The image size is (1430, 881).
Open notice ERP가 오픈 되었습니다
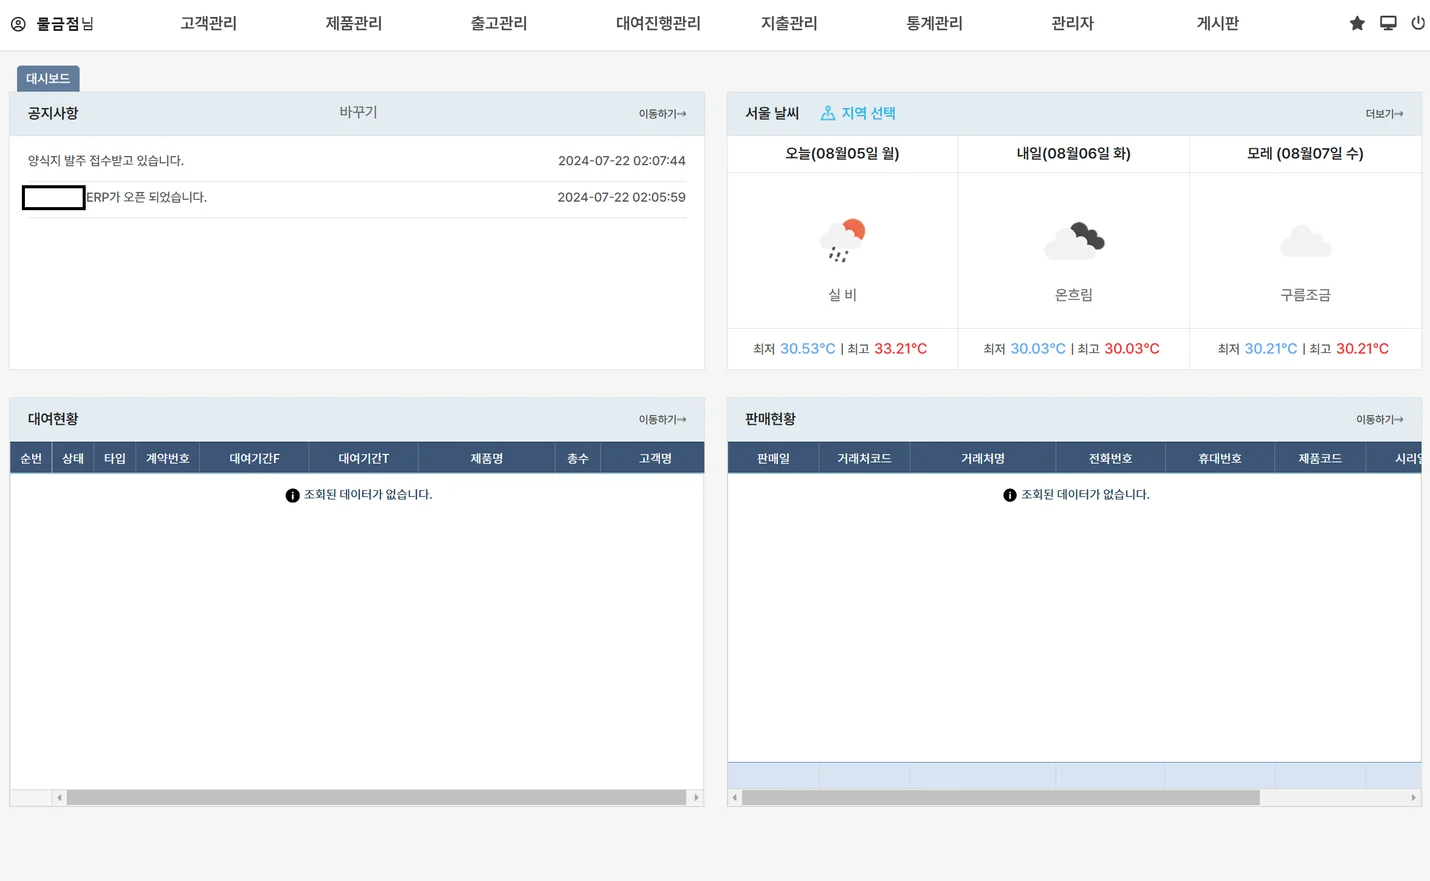(146, 197)
